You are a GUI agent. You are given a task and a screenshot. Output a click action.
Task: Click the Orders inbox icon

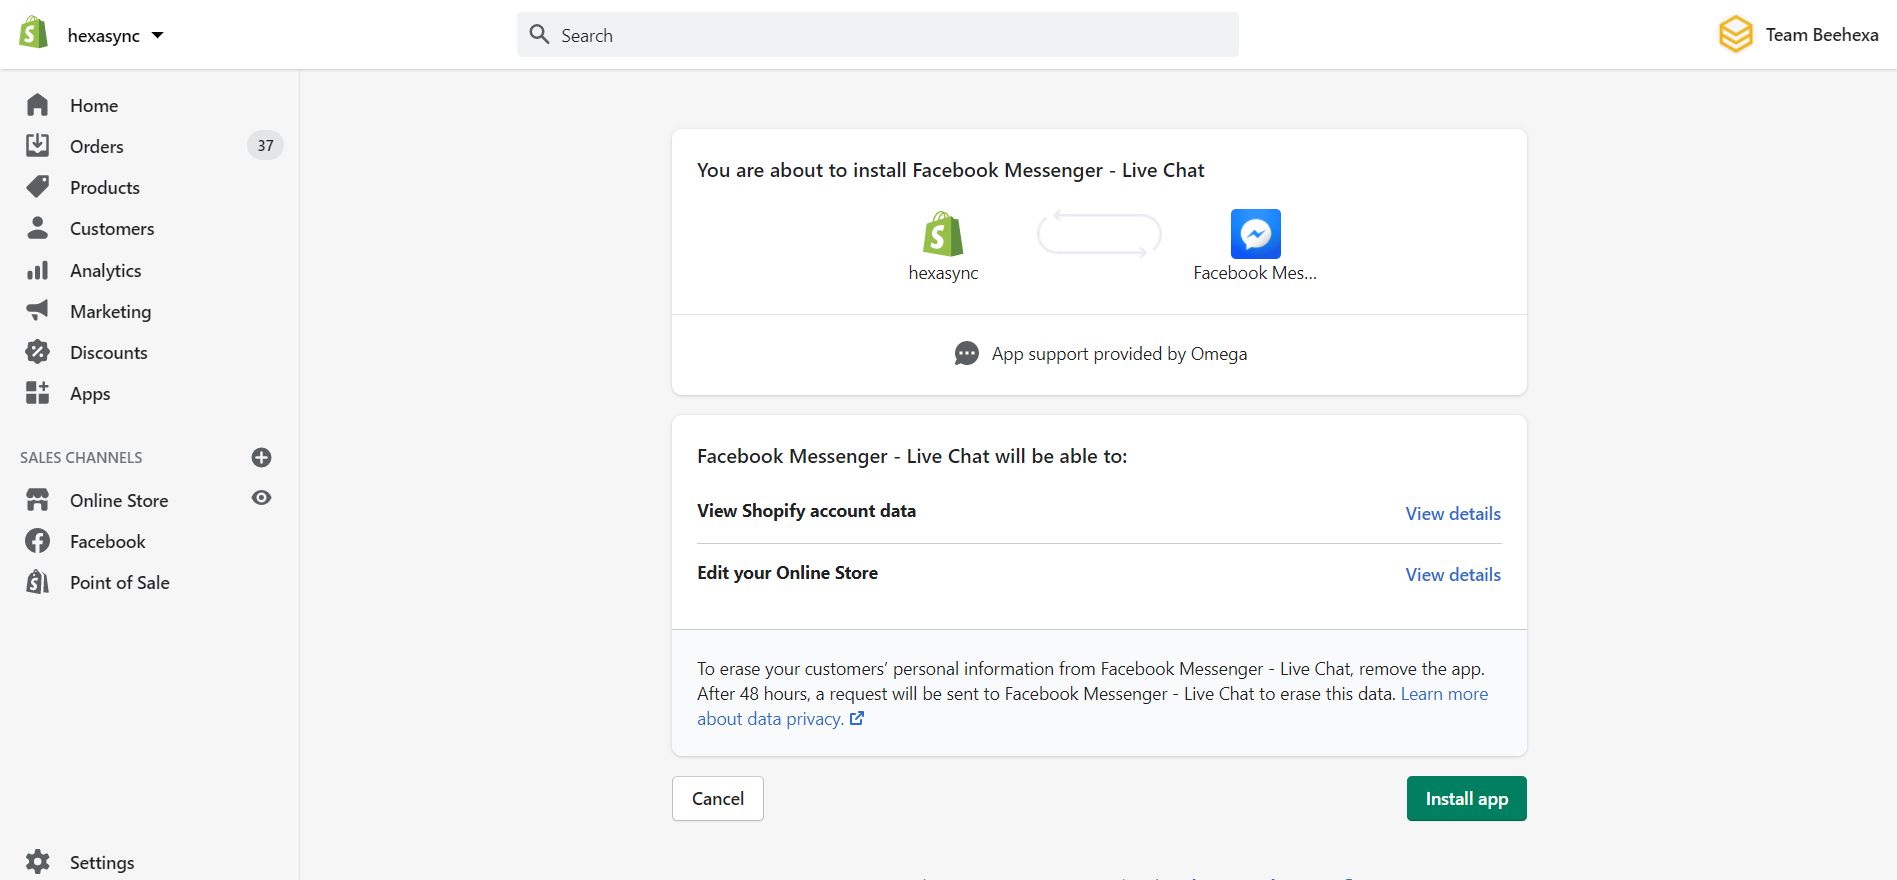tap(38, 146)
